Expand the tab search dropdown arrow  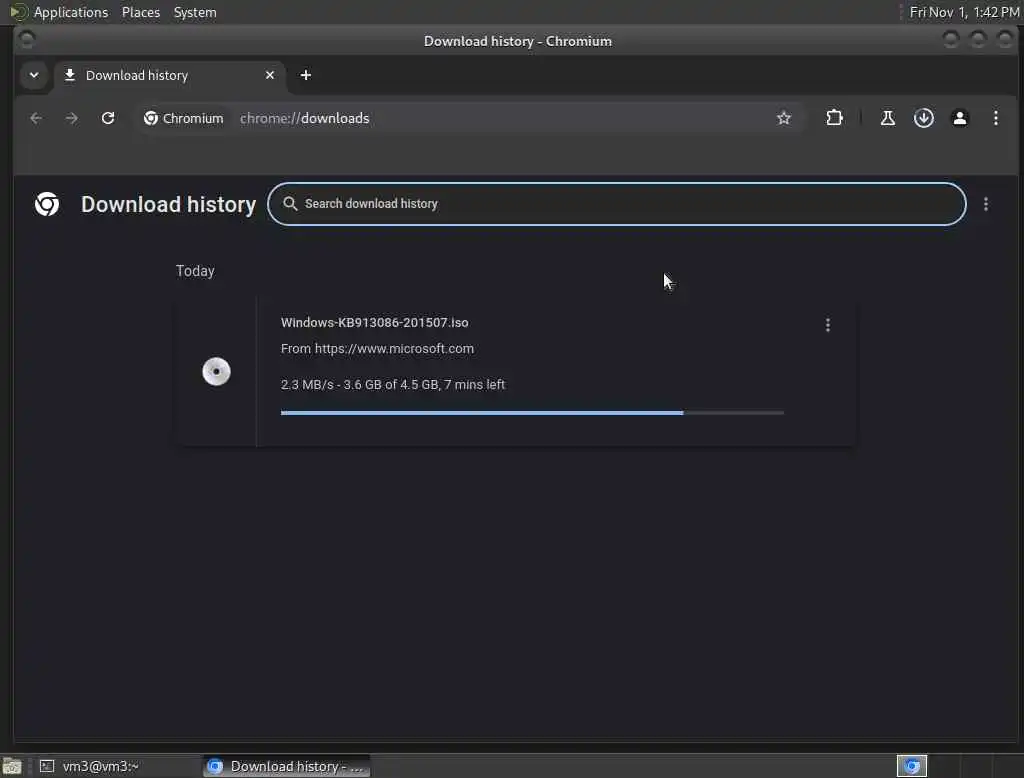34,75
